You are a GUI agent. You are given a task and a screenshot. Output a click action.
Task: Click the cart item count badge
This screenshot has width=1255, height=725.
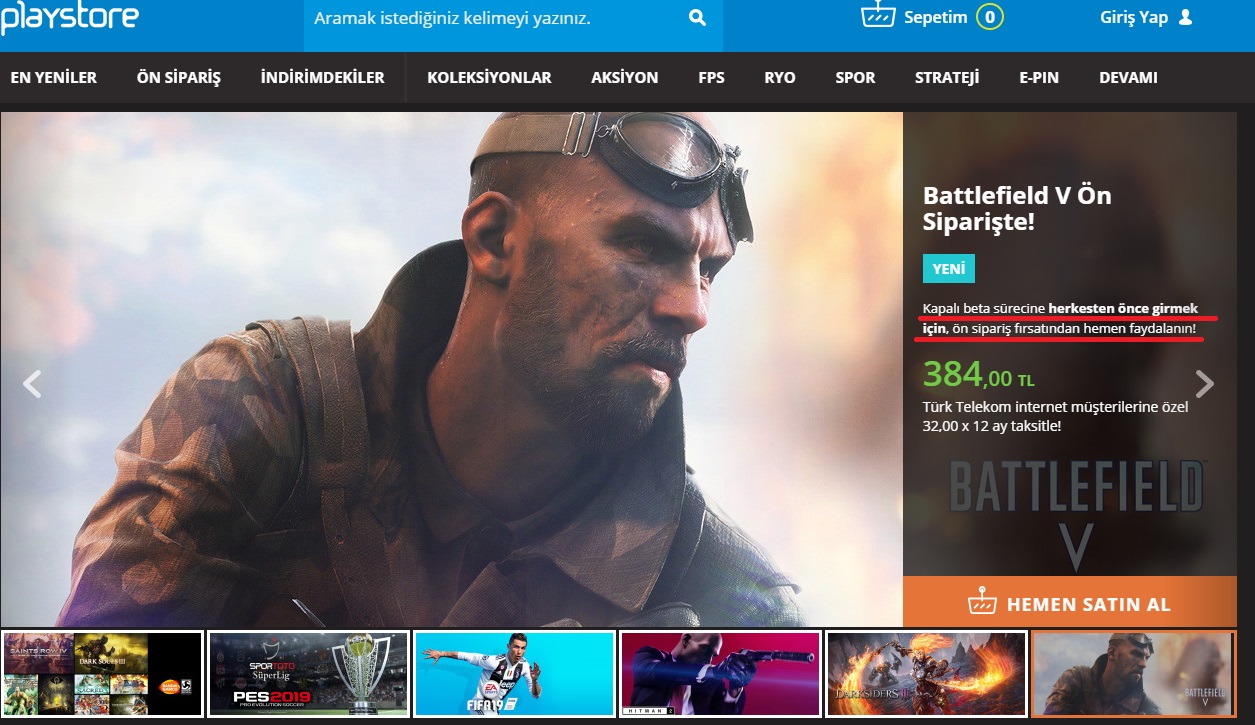pos(990,17)
